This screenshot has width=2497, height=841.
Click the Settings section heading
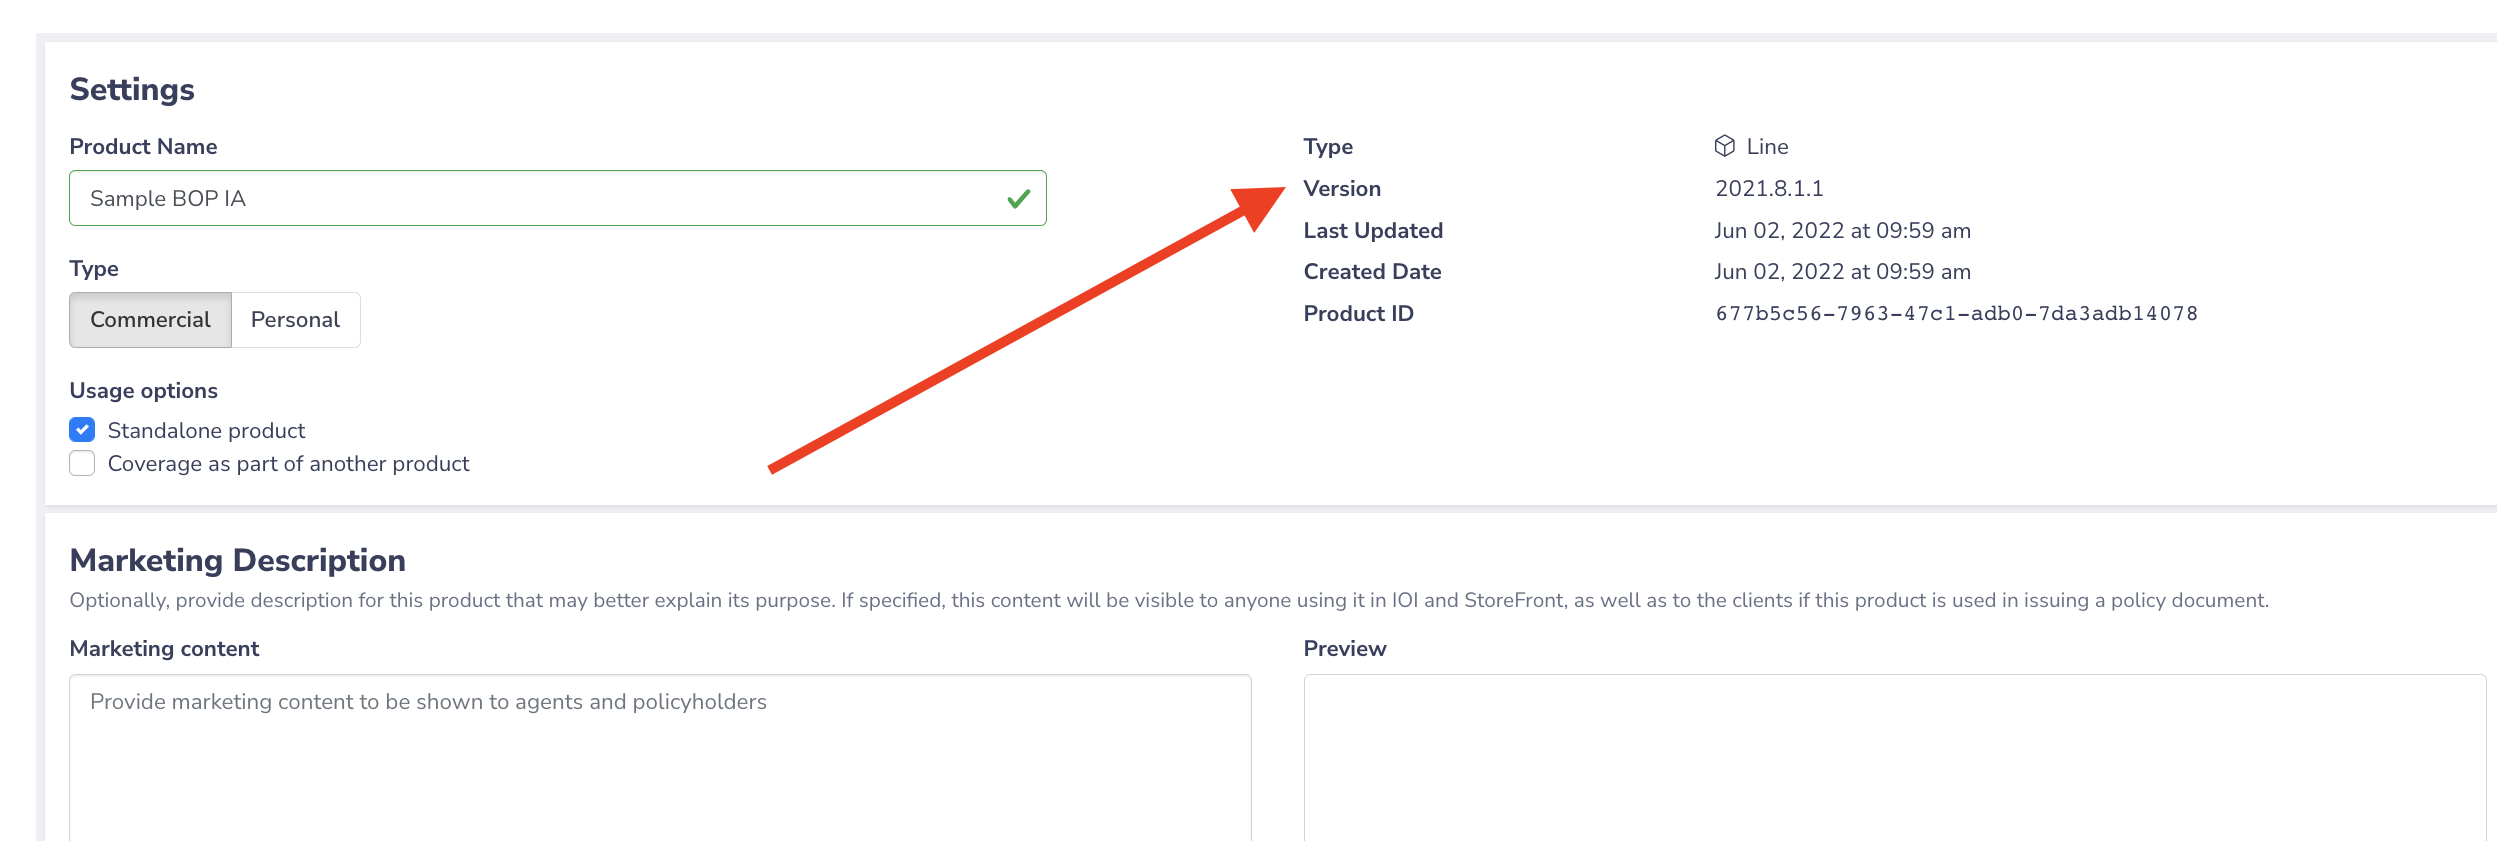pyautogui.click(x=132, y=90)
